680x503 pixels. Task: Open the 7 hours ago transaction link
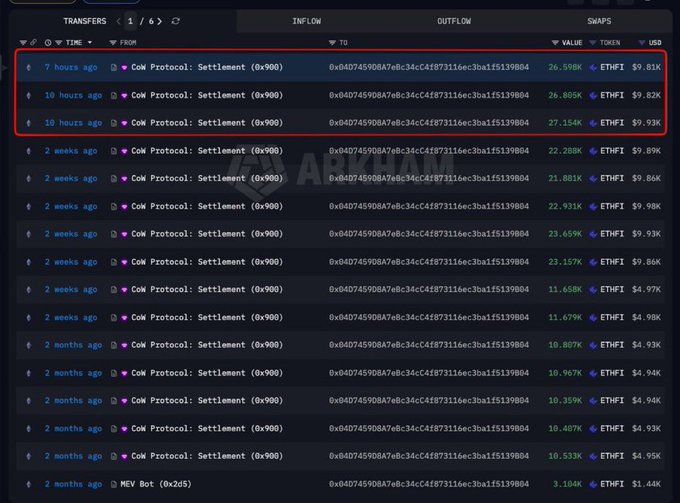[x=71, y=67]
